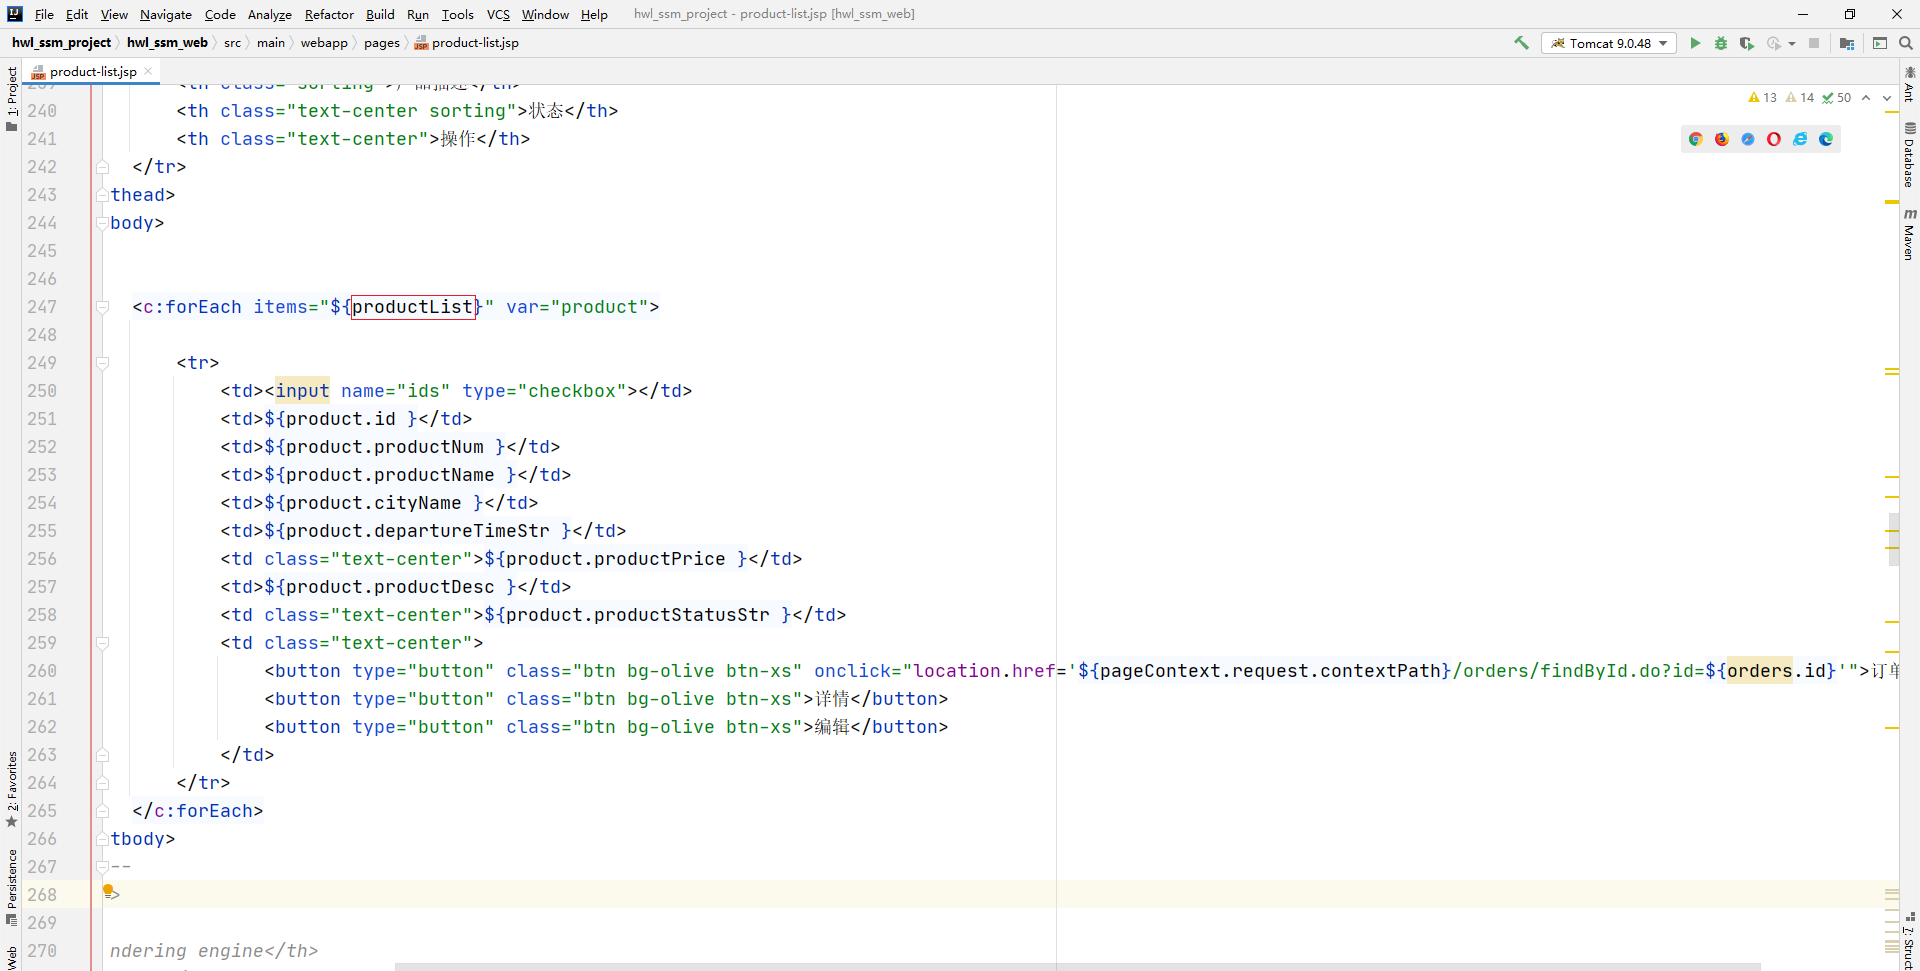Click line number 260 in the gutter
The image size is (1920, 971).
42,671
